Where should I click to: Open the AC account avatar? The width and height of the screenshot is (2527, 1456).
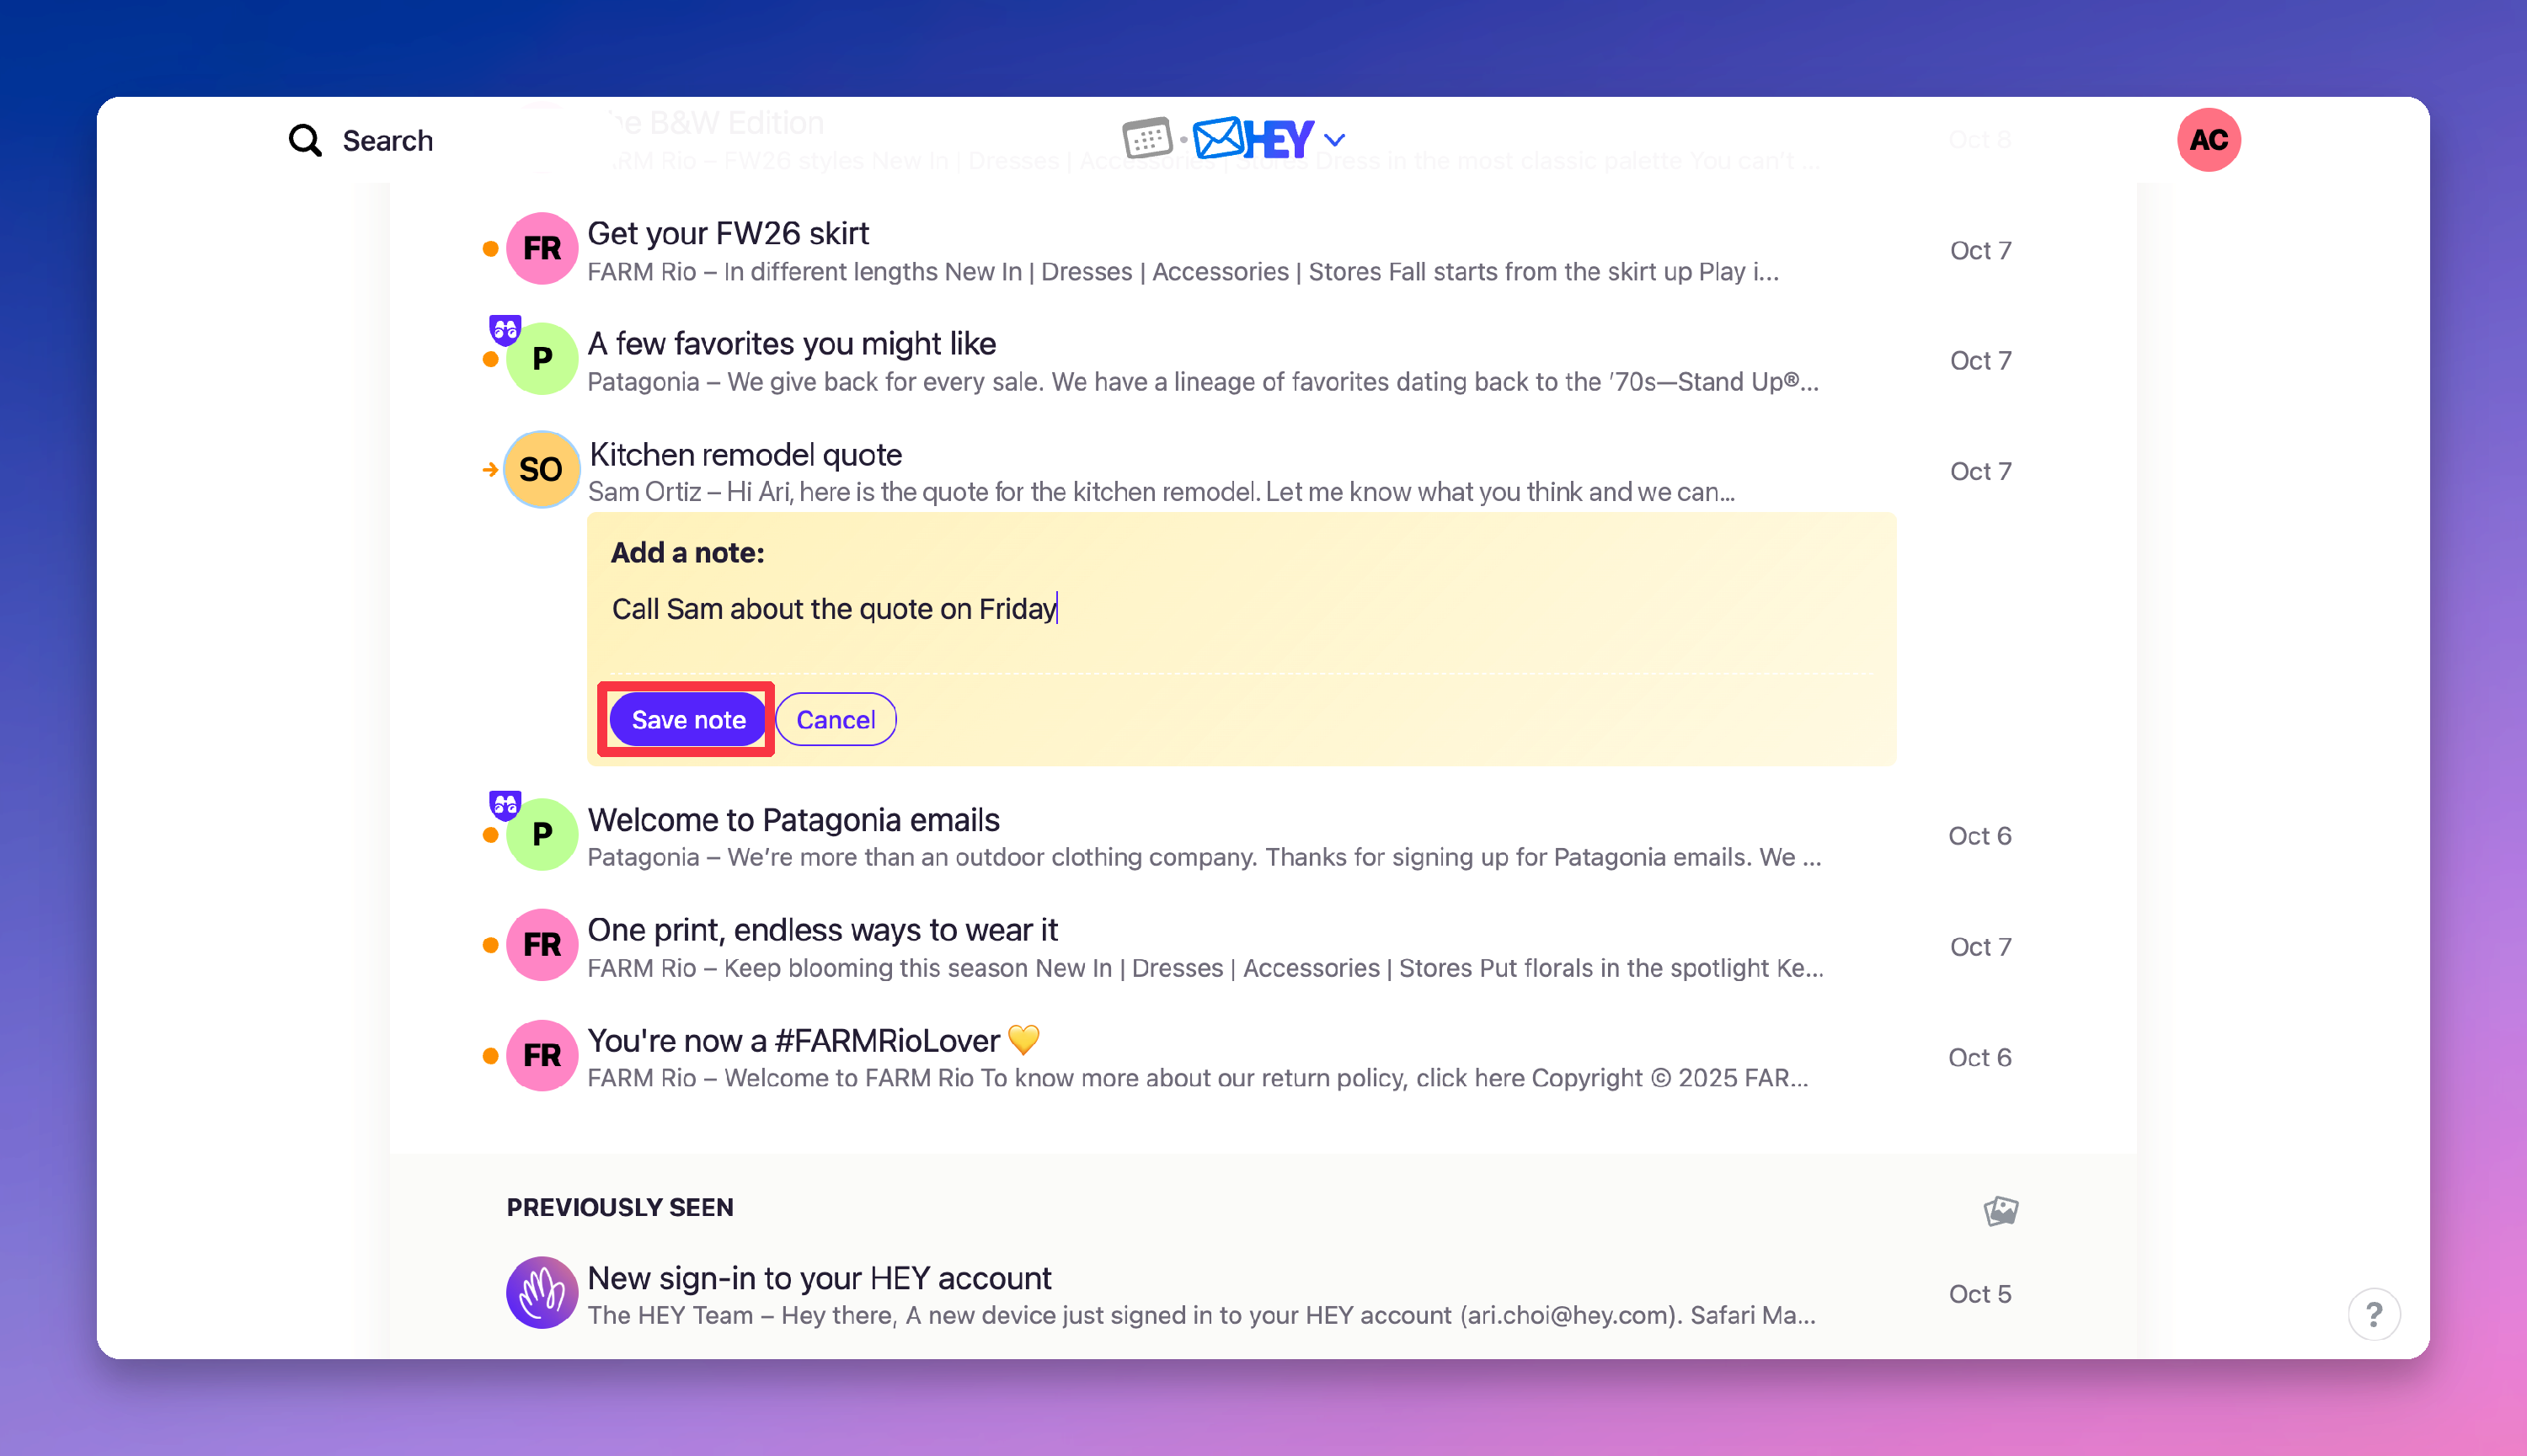click(2208, 140)
